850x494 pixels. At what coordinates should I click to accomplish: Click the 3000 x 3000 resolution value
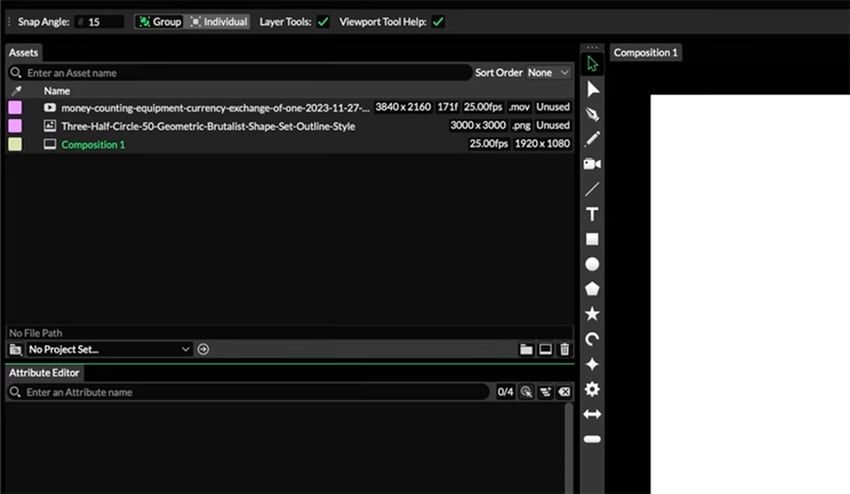point(478,125)
